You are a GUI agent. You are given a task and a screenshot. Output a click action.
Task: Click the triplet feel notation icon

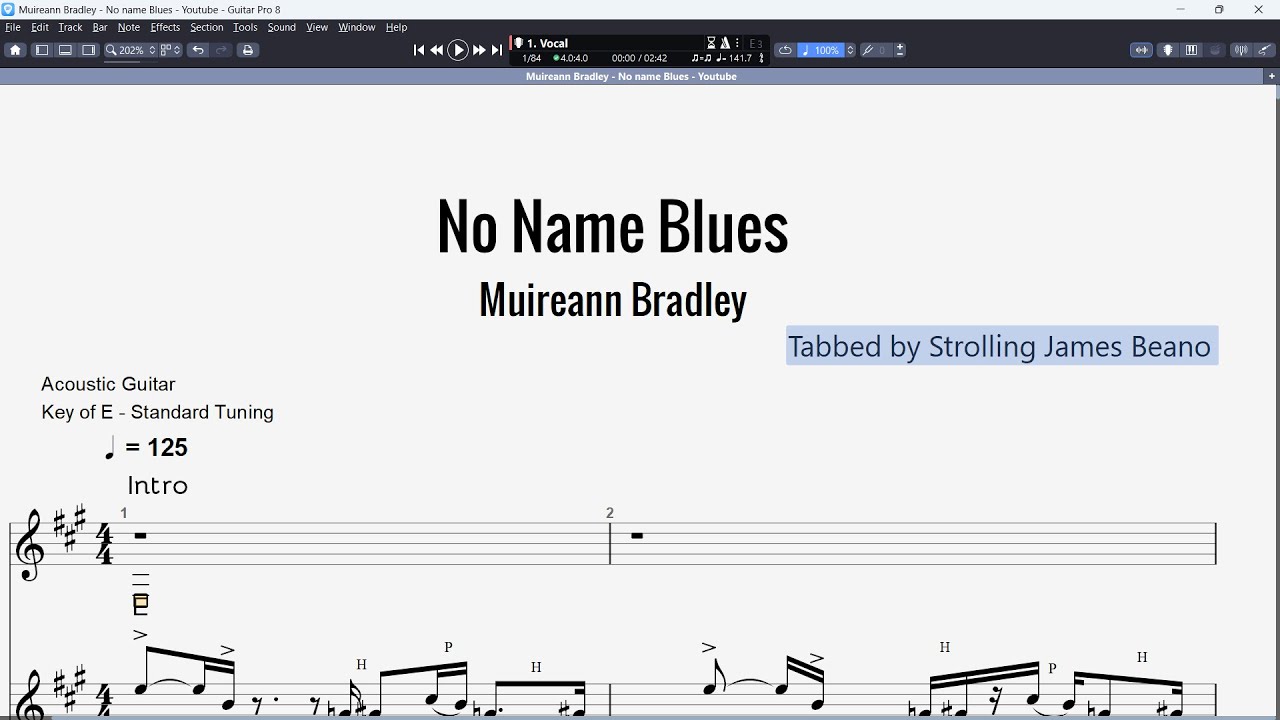pos(701,58)
